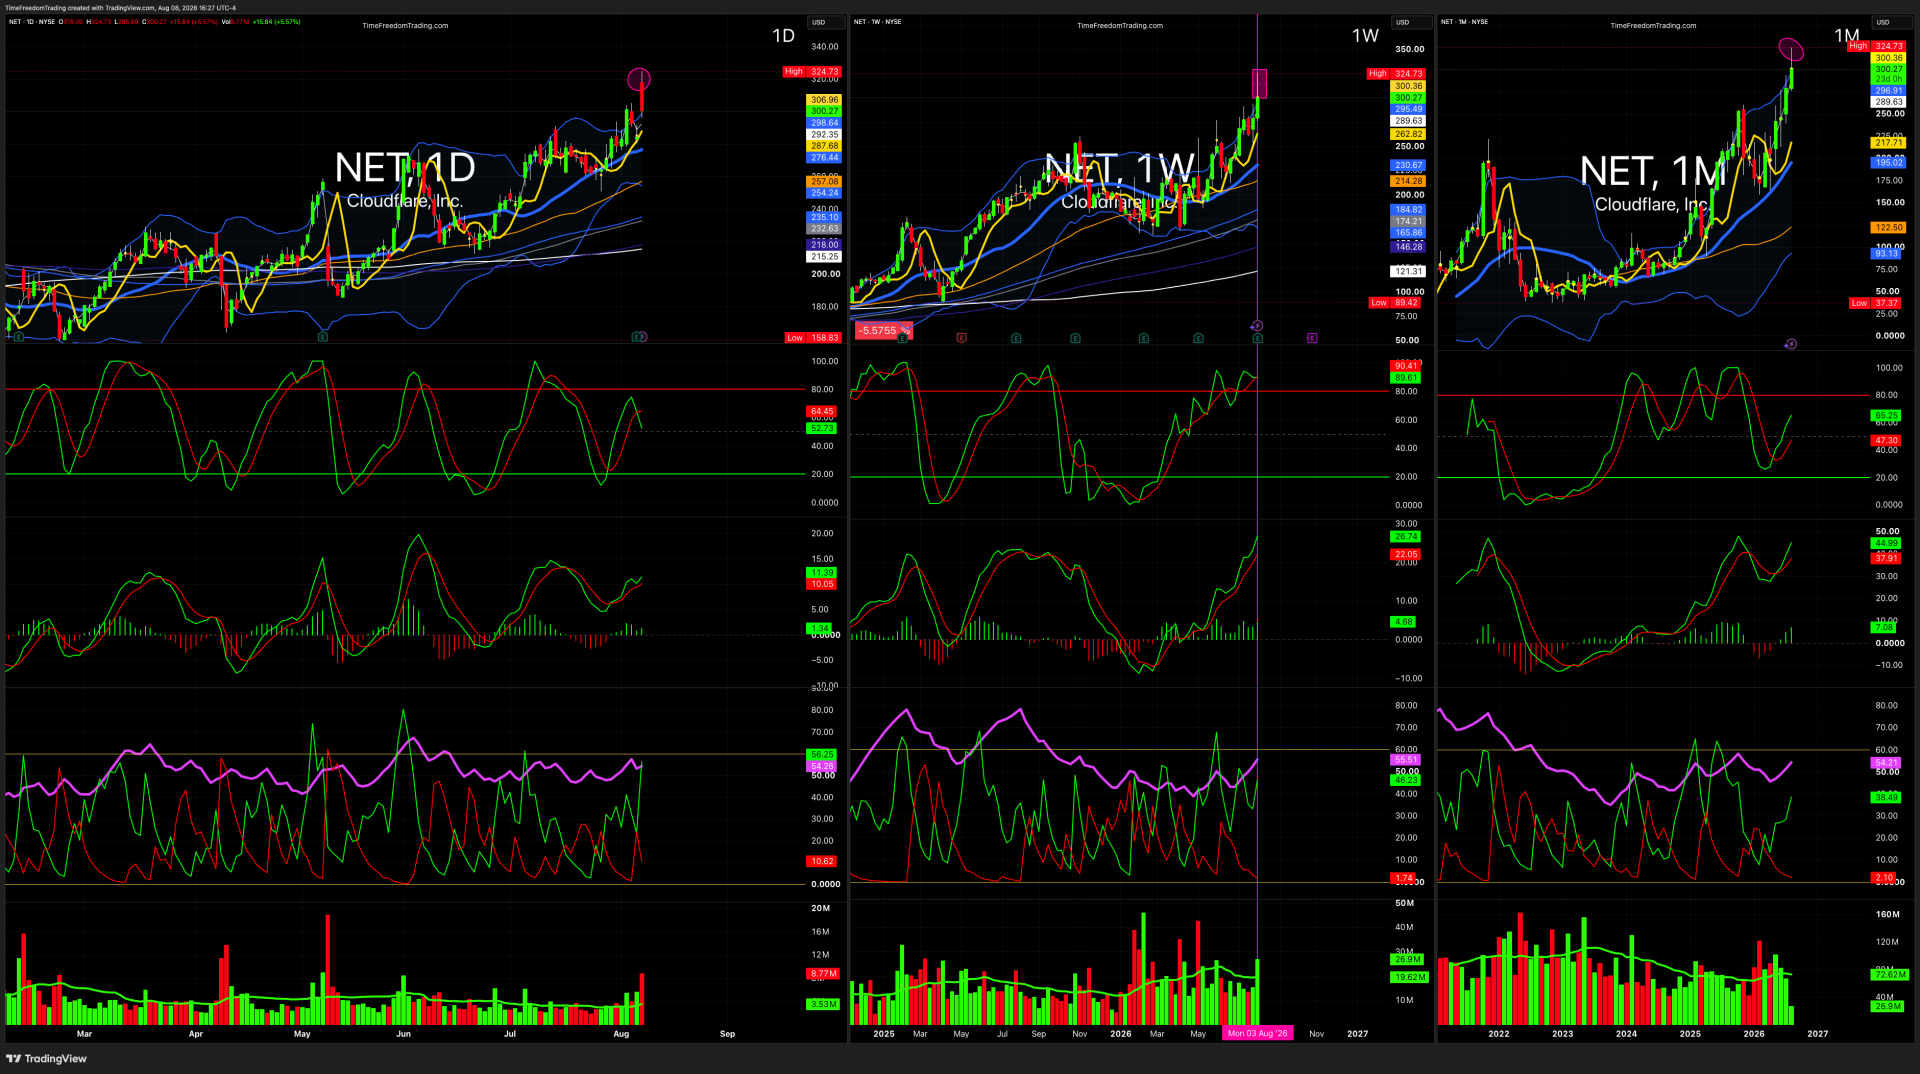Click the 295.49 blue price label
This screenshot has height=1074, width=1920.
point(1408,110)
